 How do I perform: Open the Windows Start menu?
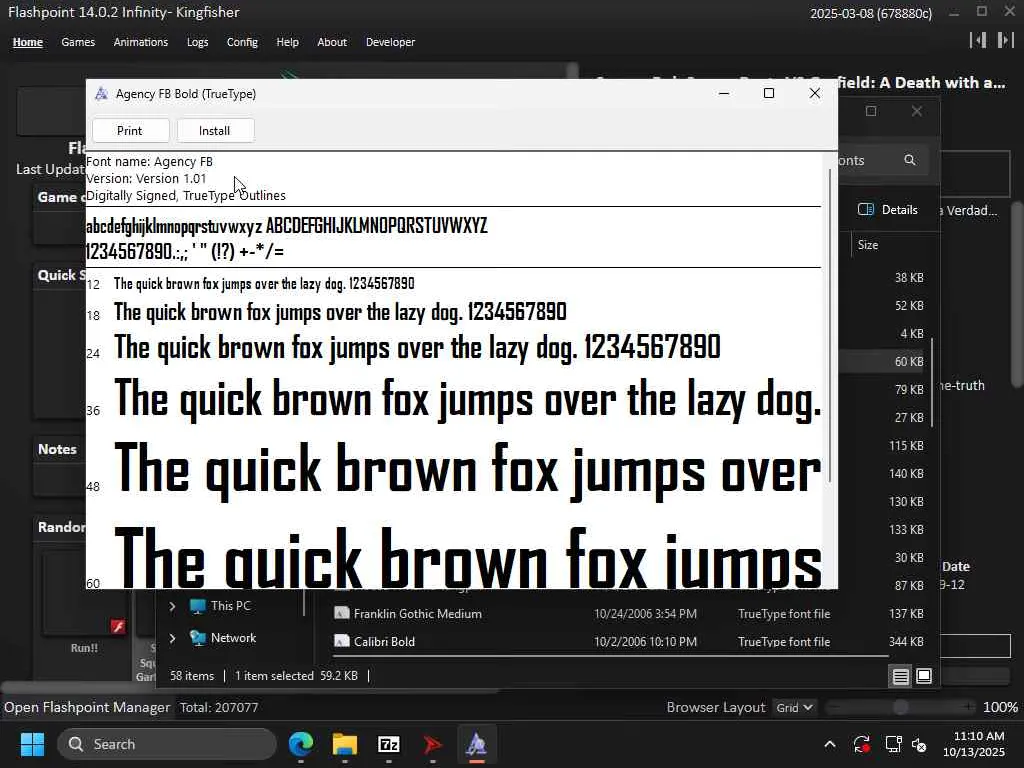point(32,744)
